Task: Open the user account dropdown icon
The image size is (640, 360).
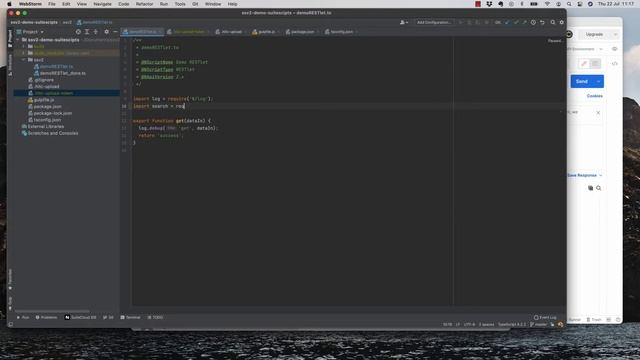Action: click(404, 22)
